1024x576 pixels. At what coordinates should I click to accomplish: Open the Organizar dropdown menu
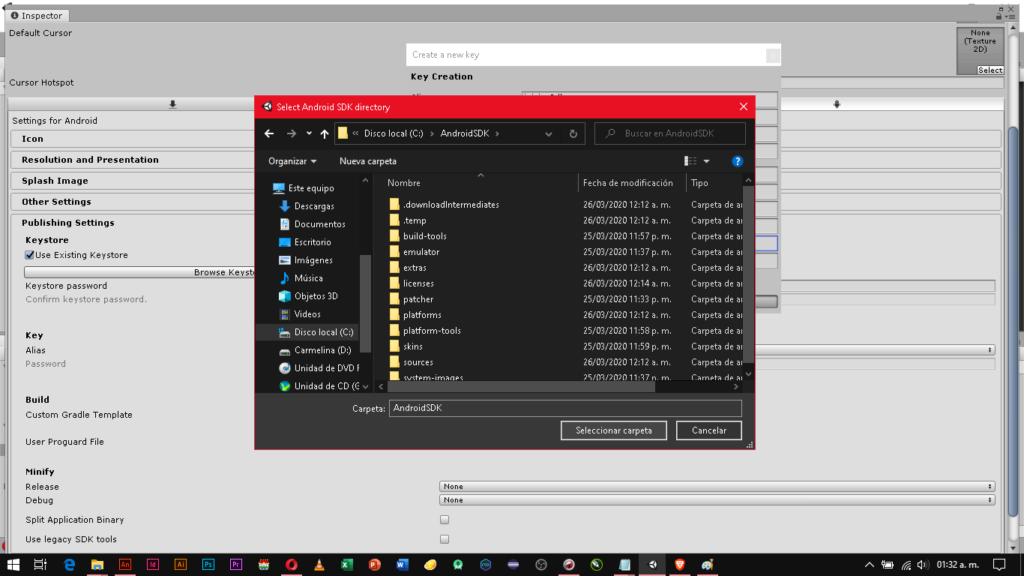[292, 161]
